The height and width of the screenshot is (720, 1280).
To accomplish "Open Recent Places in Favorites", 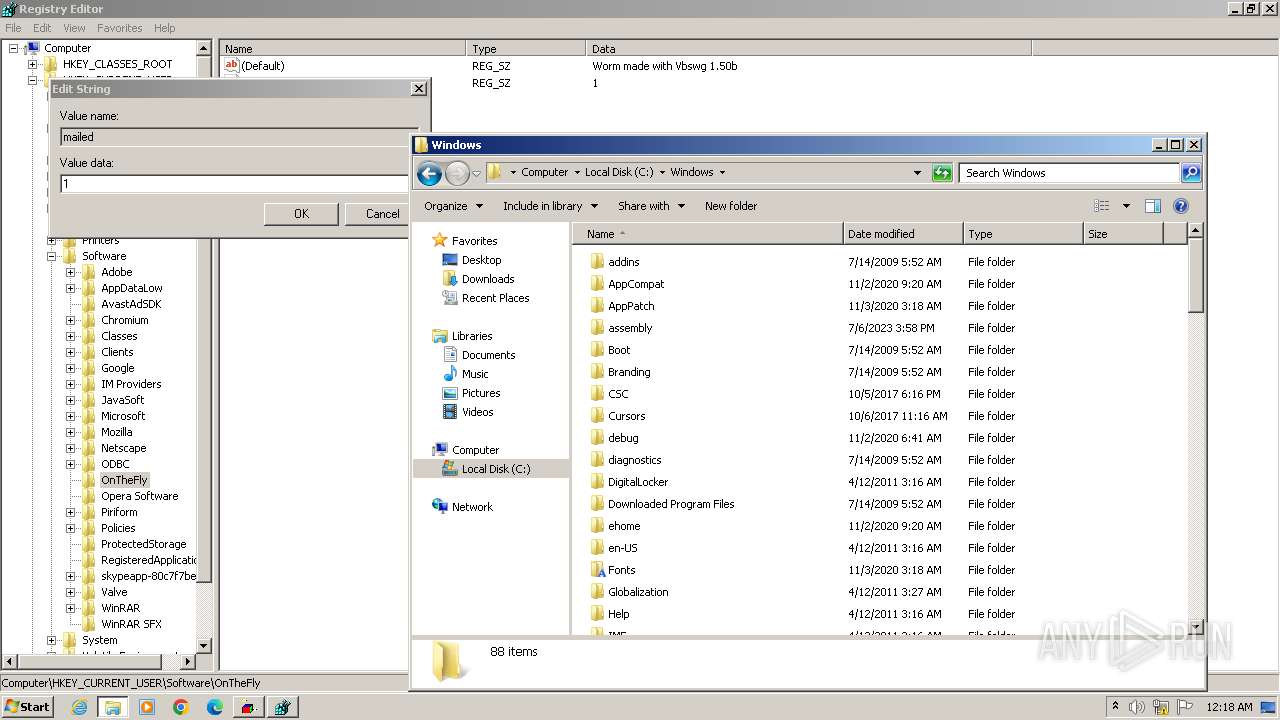I will (495, 298).
